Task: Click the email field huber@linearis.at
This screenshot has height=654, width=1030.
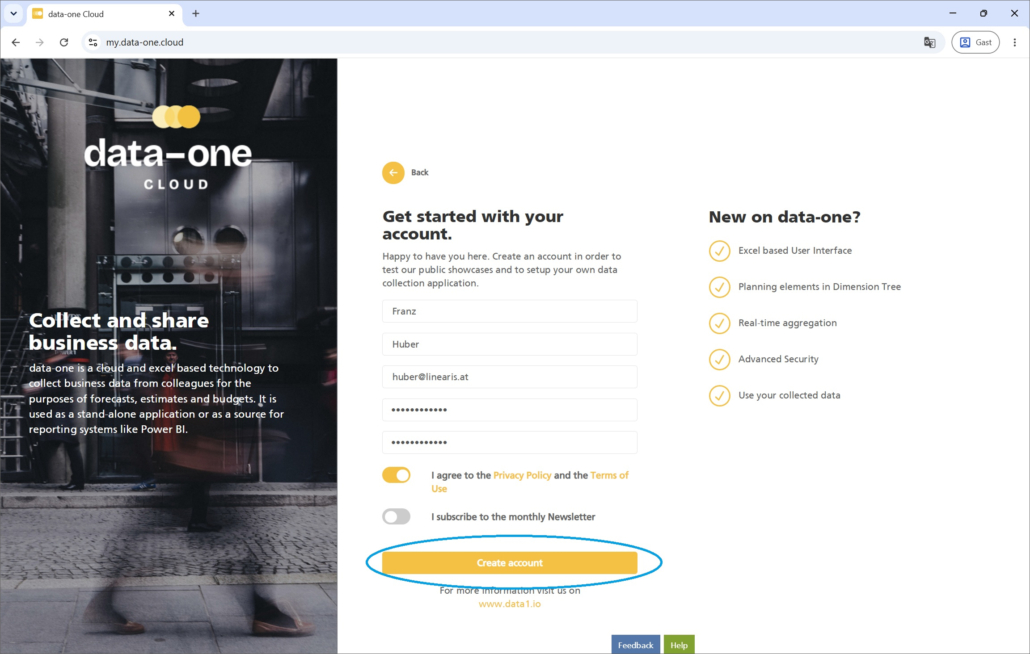Action: 510,377
